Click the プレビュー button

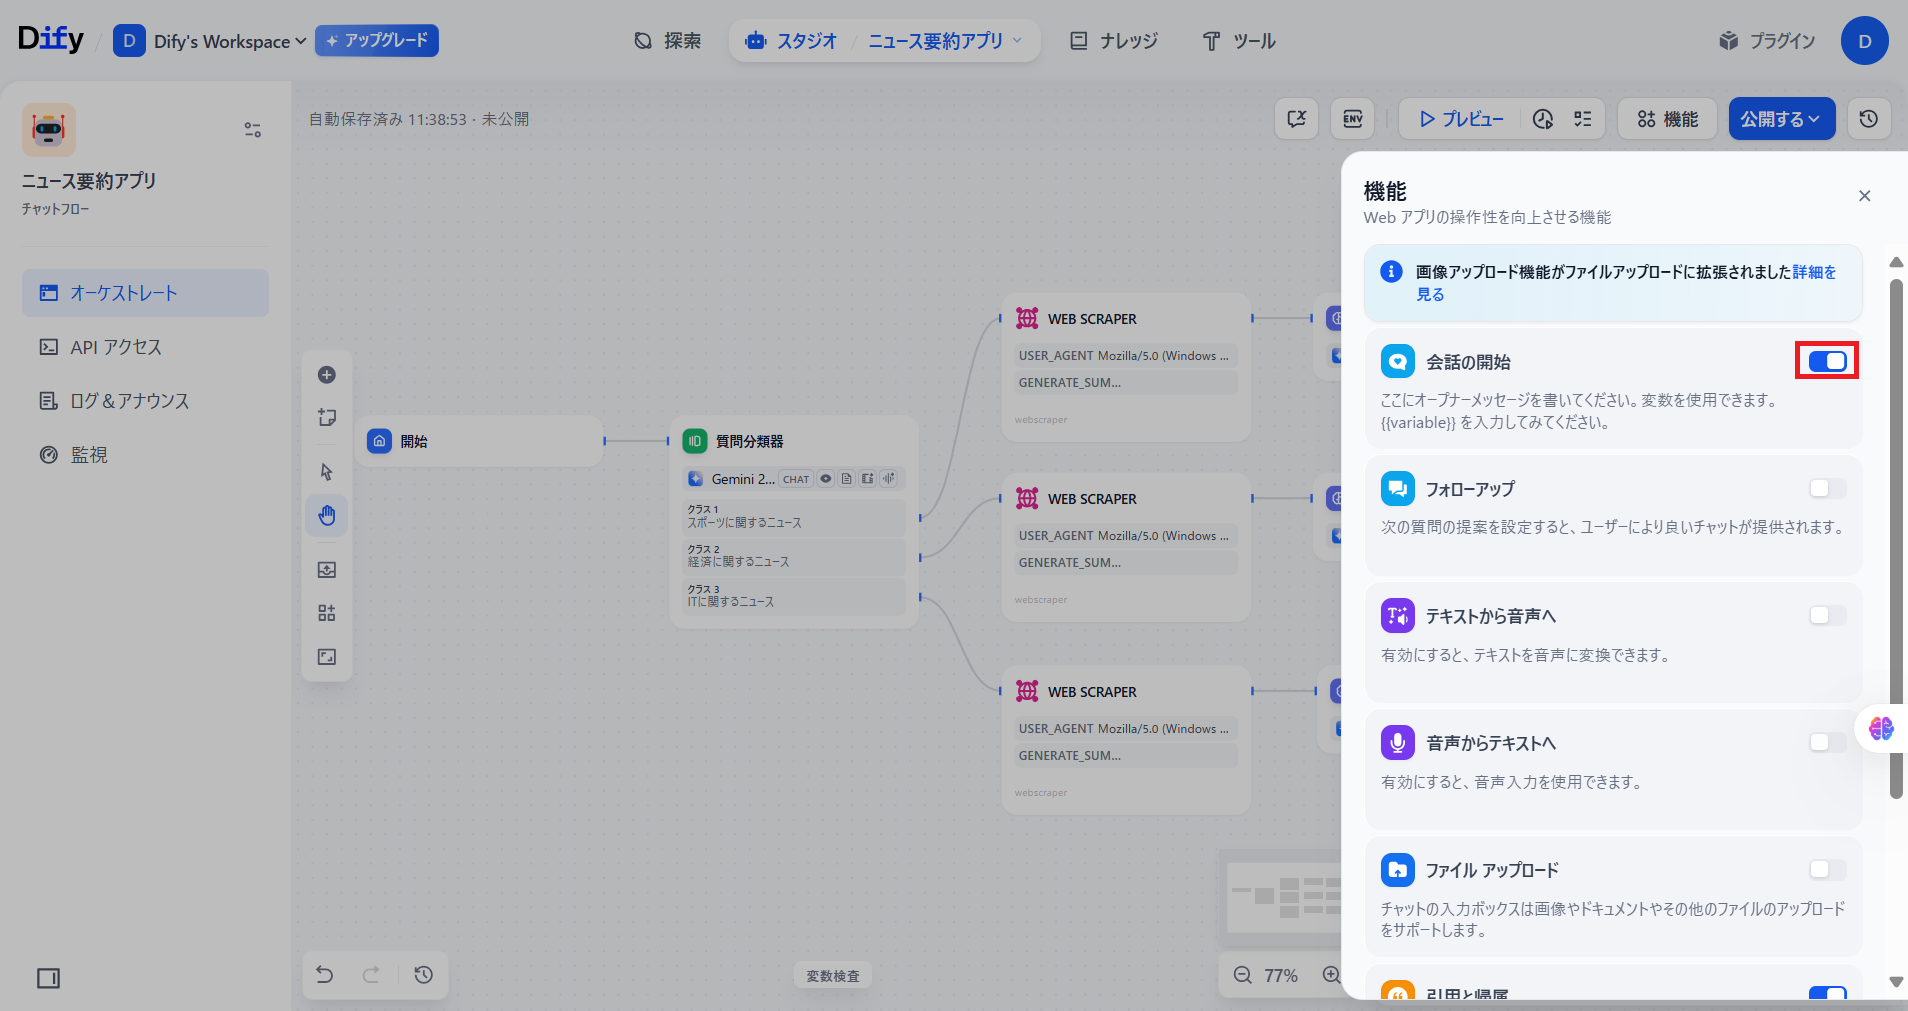coord(1461,119)
